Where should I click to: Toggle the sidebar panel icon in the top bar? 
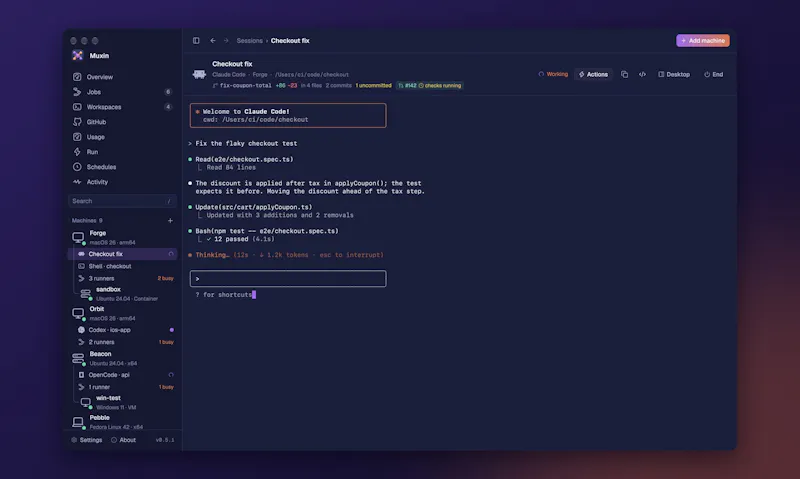coord(196,41)
